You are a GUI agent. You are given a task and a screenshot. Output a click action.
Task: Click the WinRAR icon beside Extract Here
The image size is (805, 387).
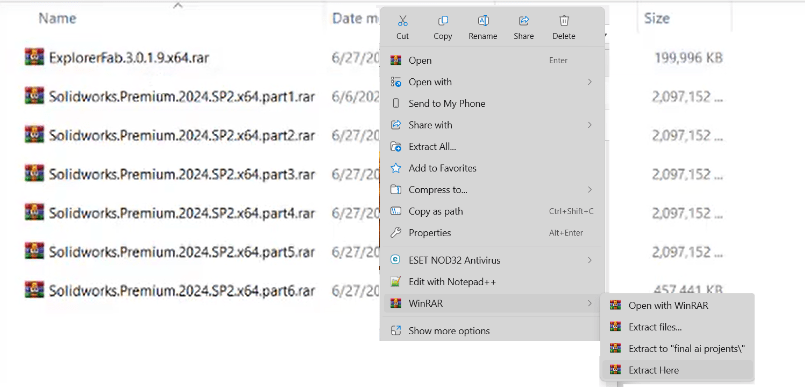tap(615, 370)
